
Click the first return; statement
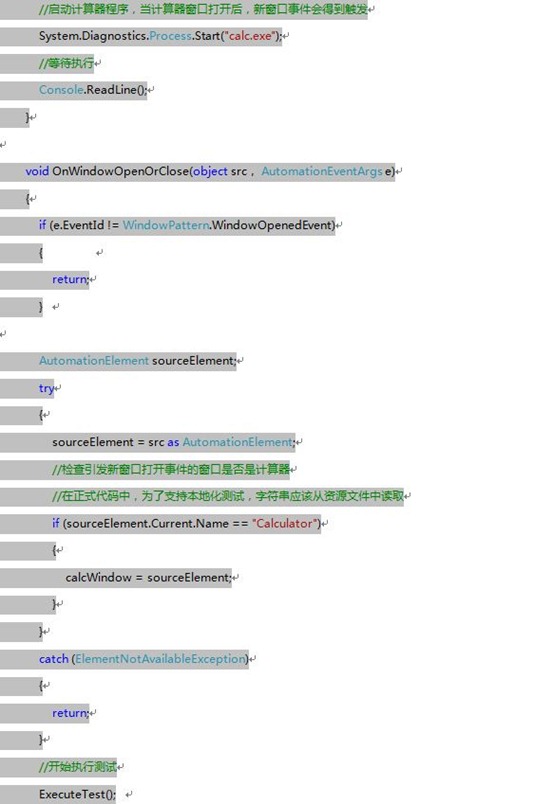(x=70, y=279)
